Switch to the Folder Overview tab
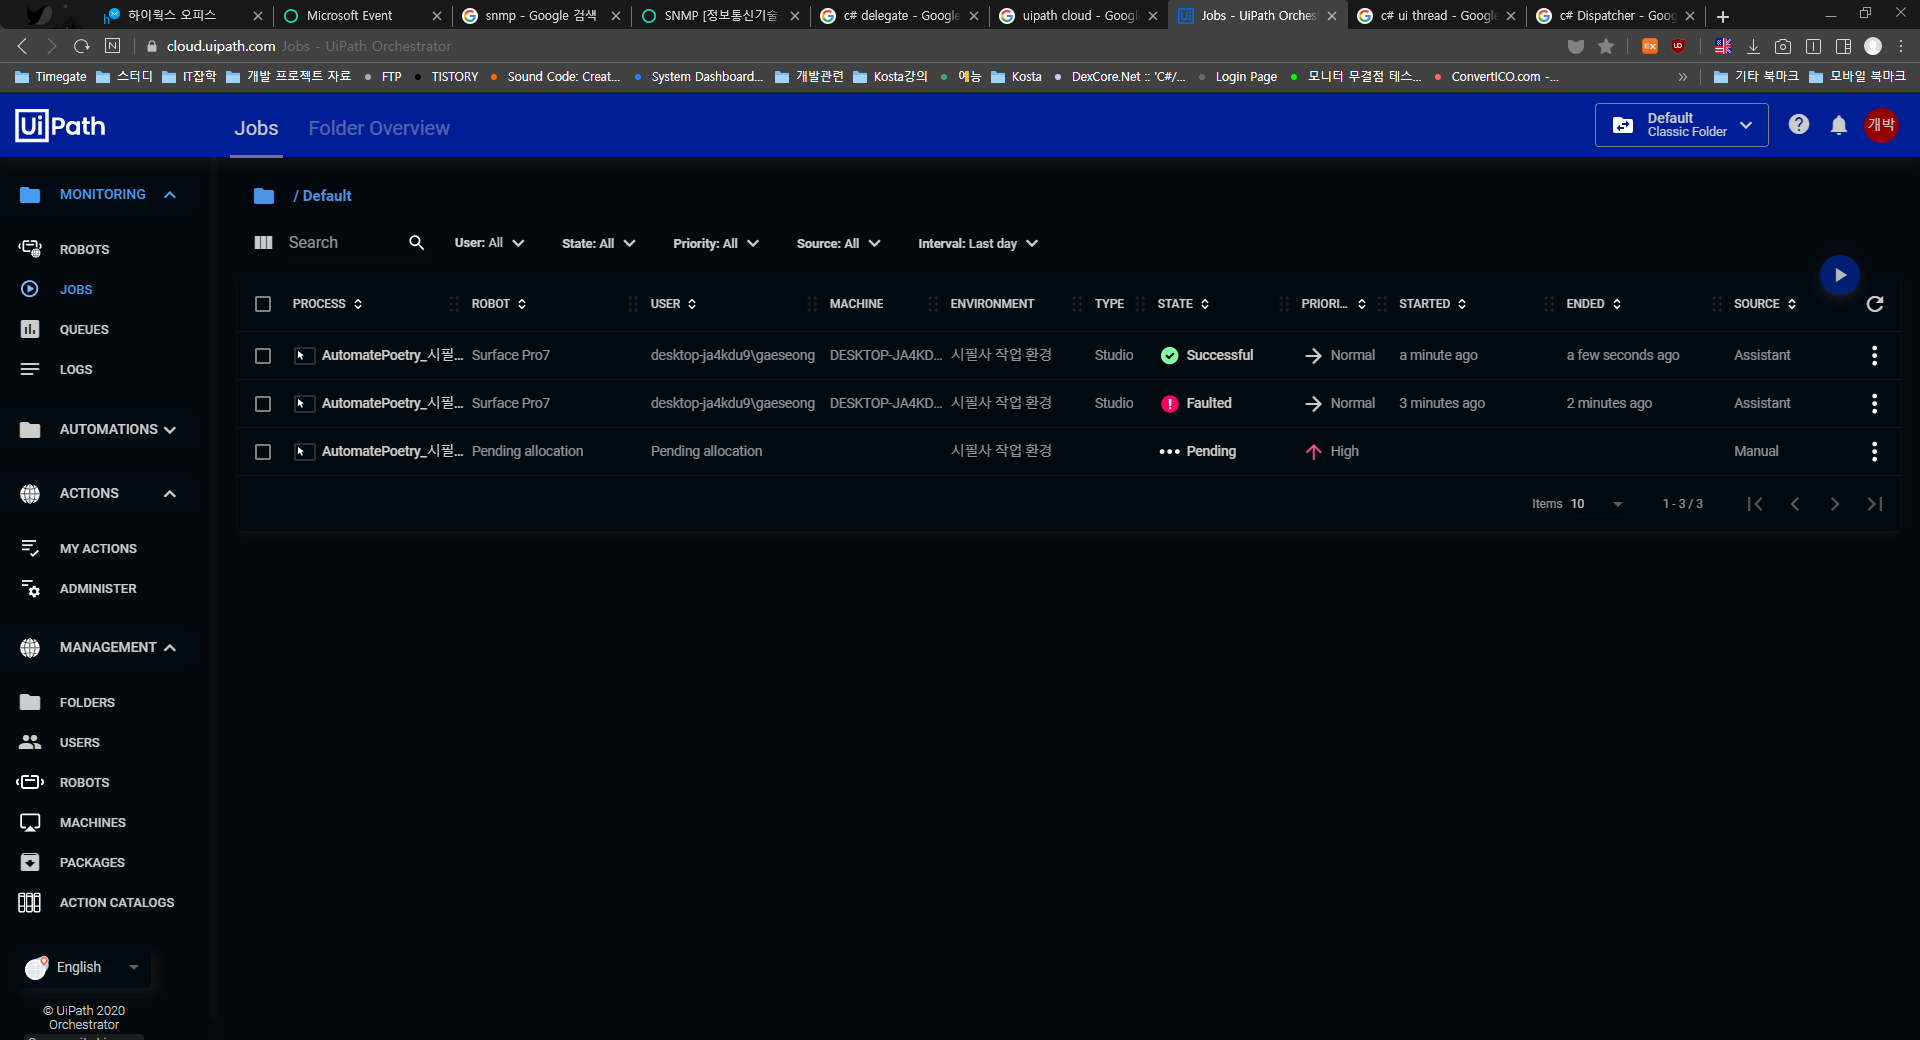The height and width of the screenshot is (1040, 1920). 379,128
